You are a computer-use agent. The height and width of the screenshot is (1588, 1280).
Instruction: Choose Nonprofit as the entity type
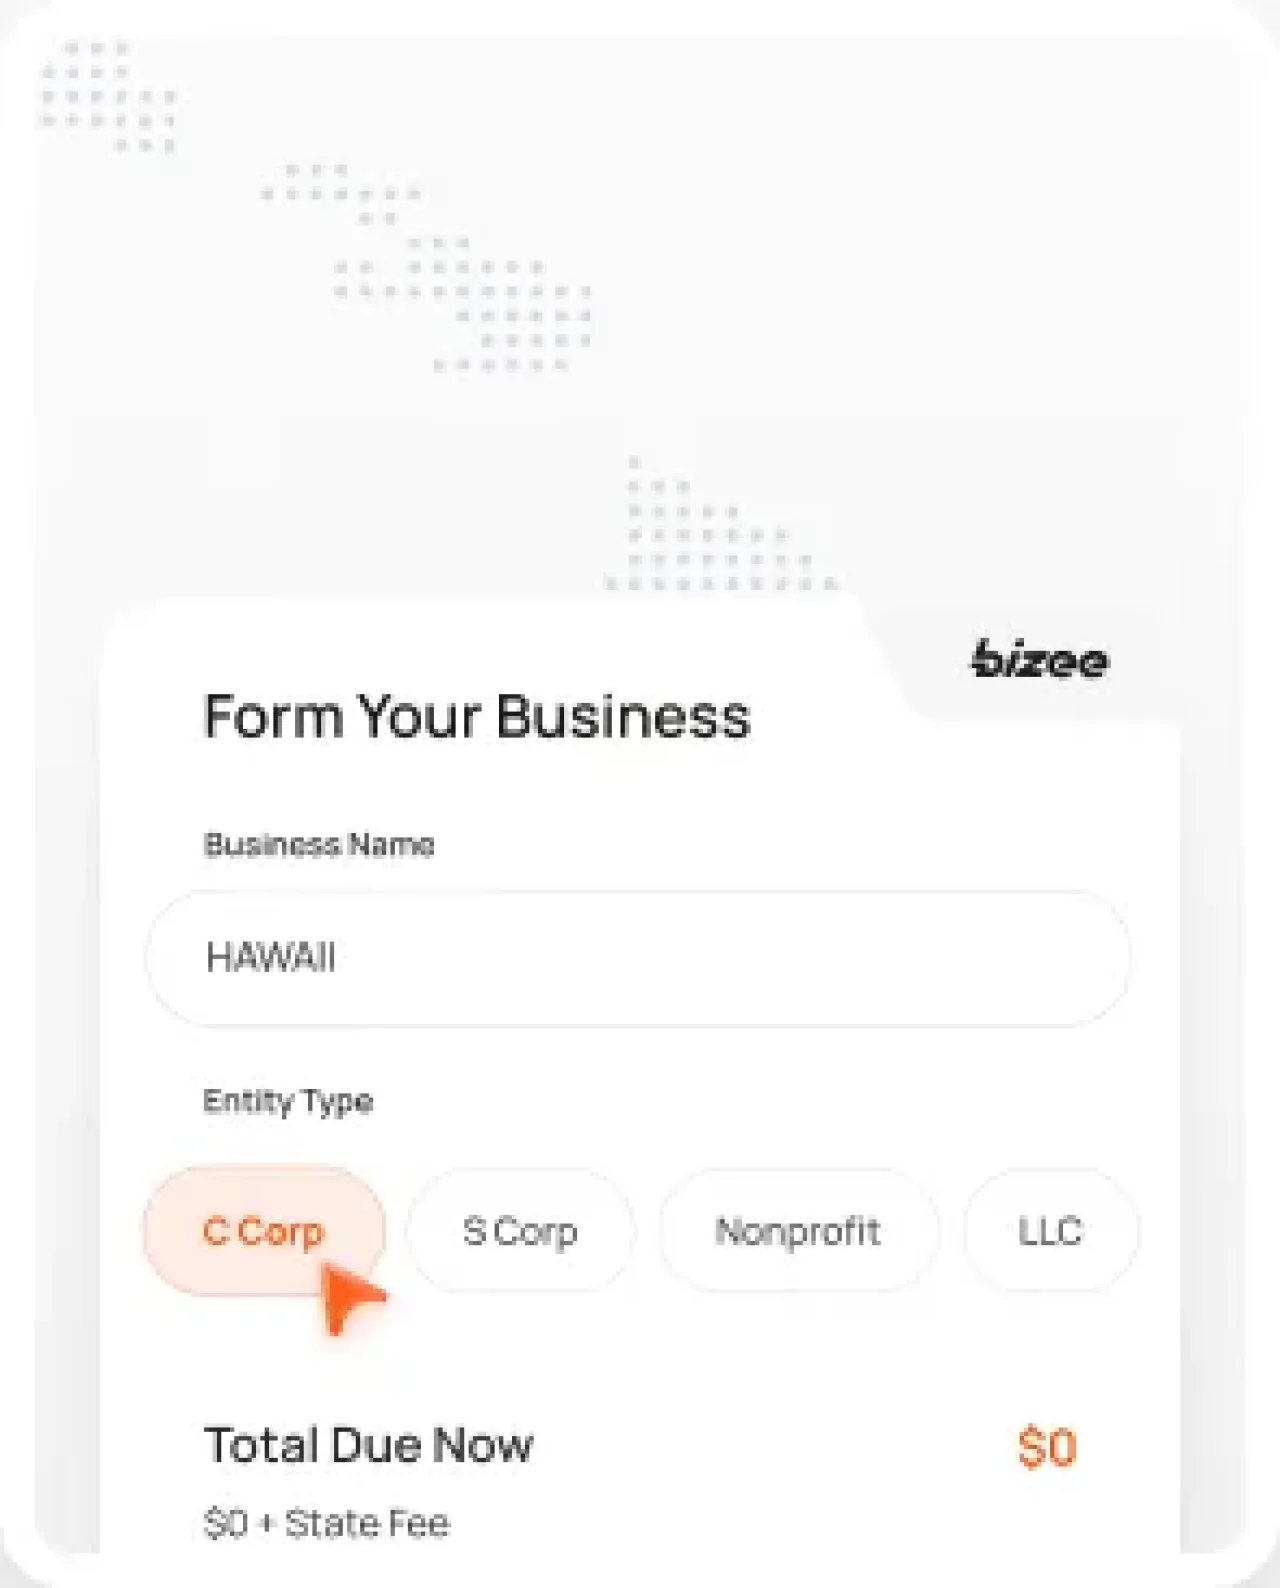tap(797, 1232)
